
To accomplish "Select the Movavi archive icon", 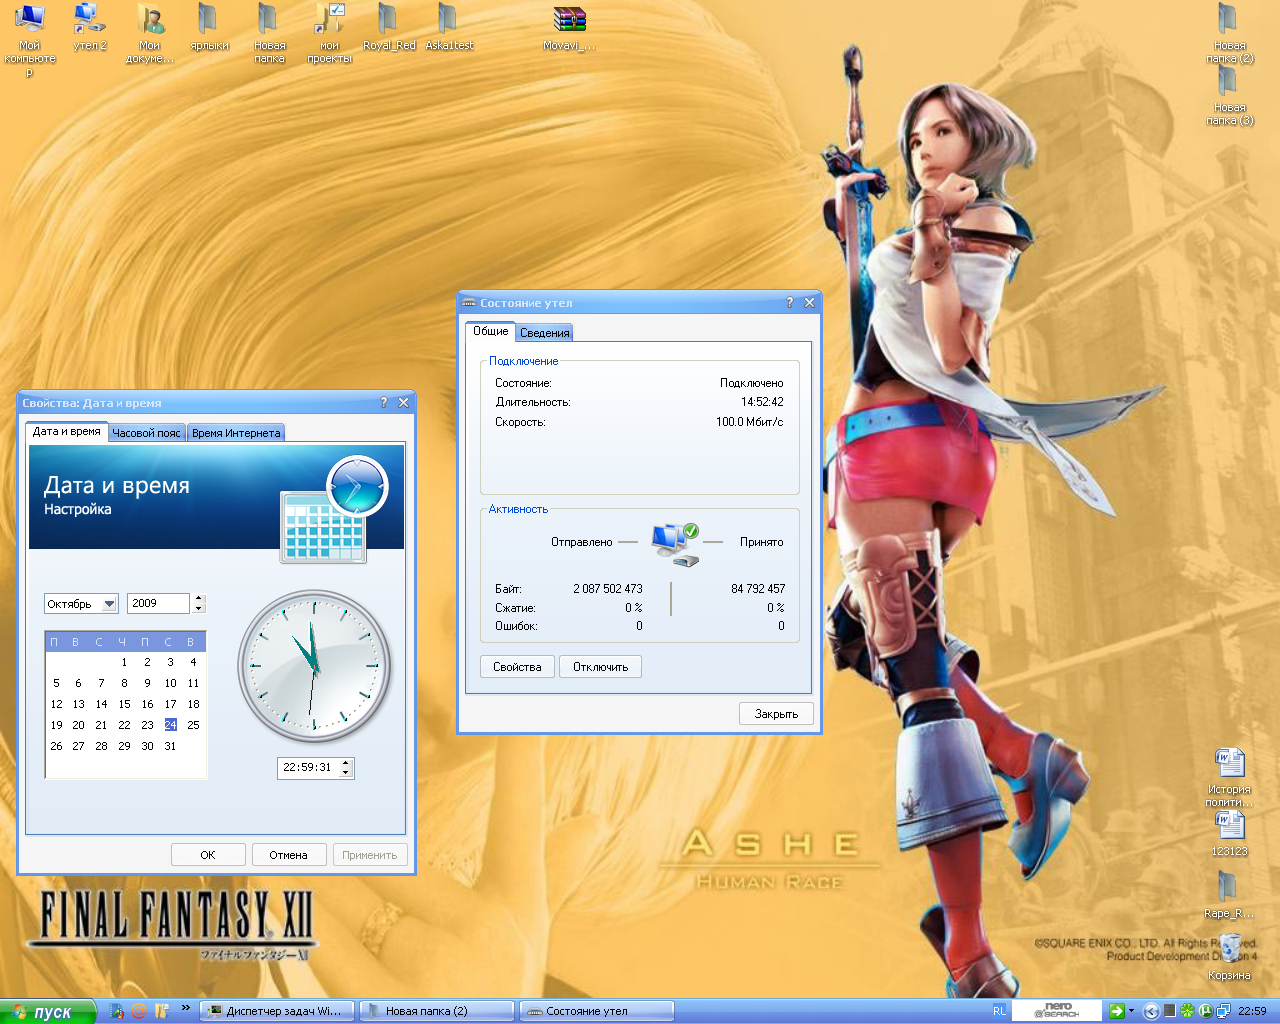I will (x=569, y=20).
